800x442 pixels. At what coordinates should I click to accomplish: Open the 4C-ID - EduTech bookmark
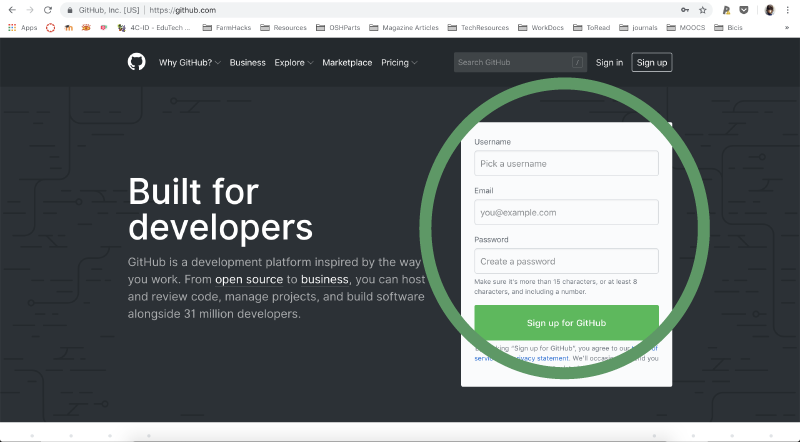154,28
